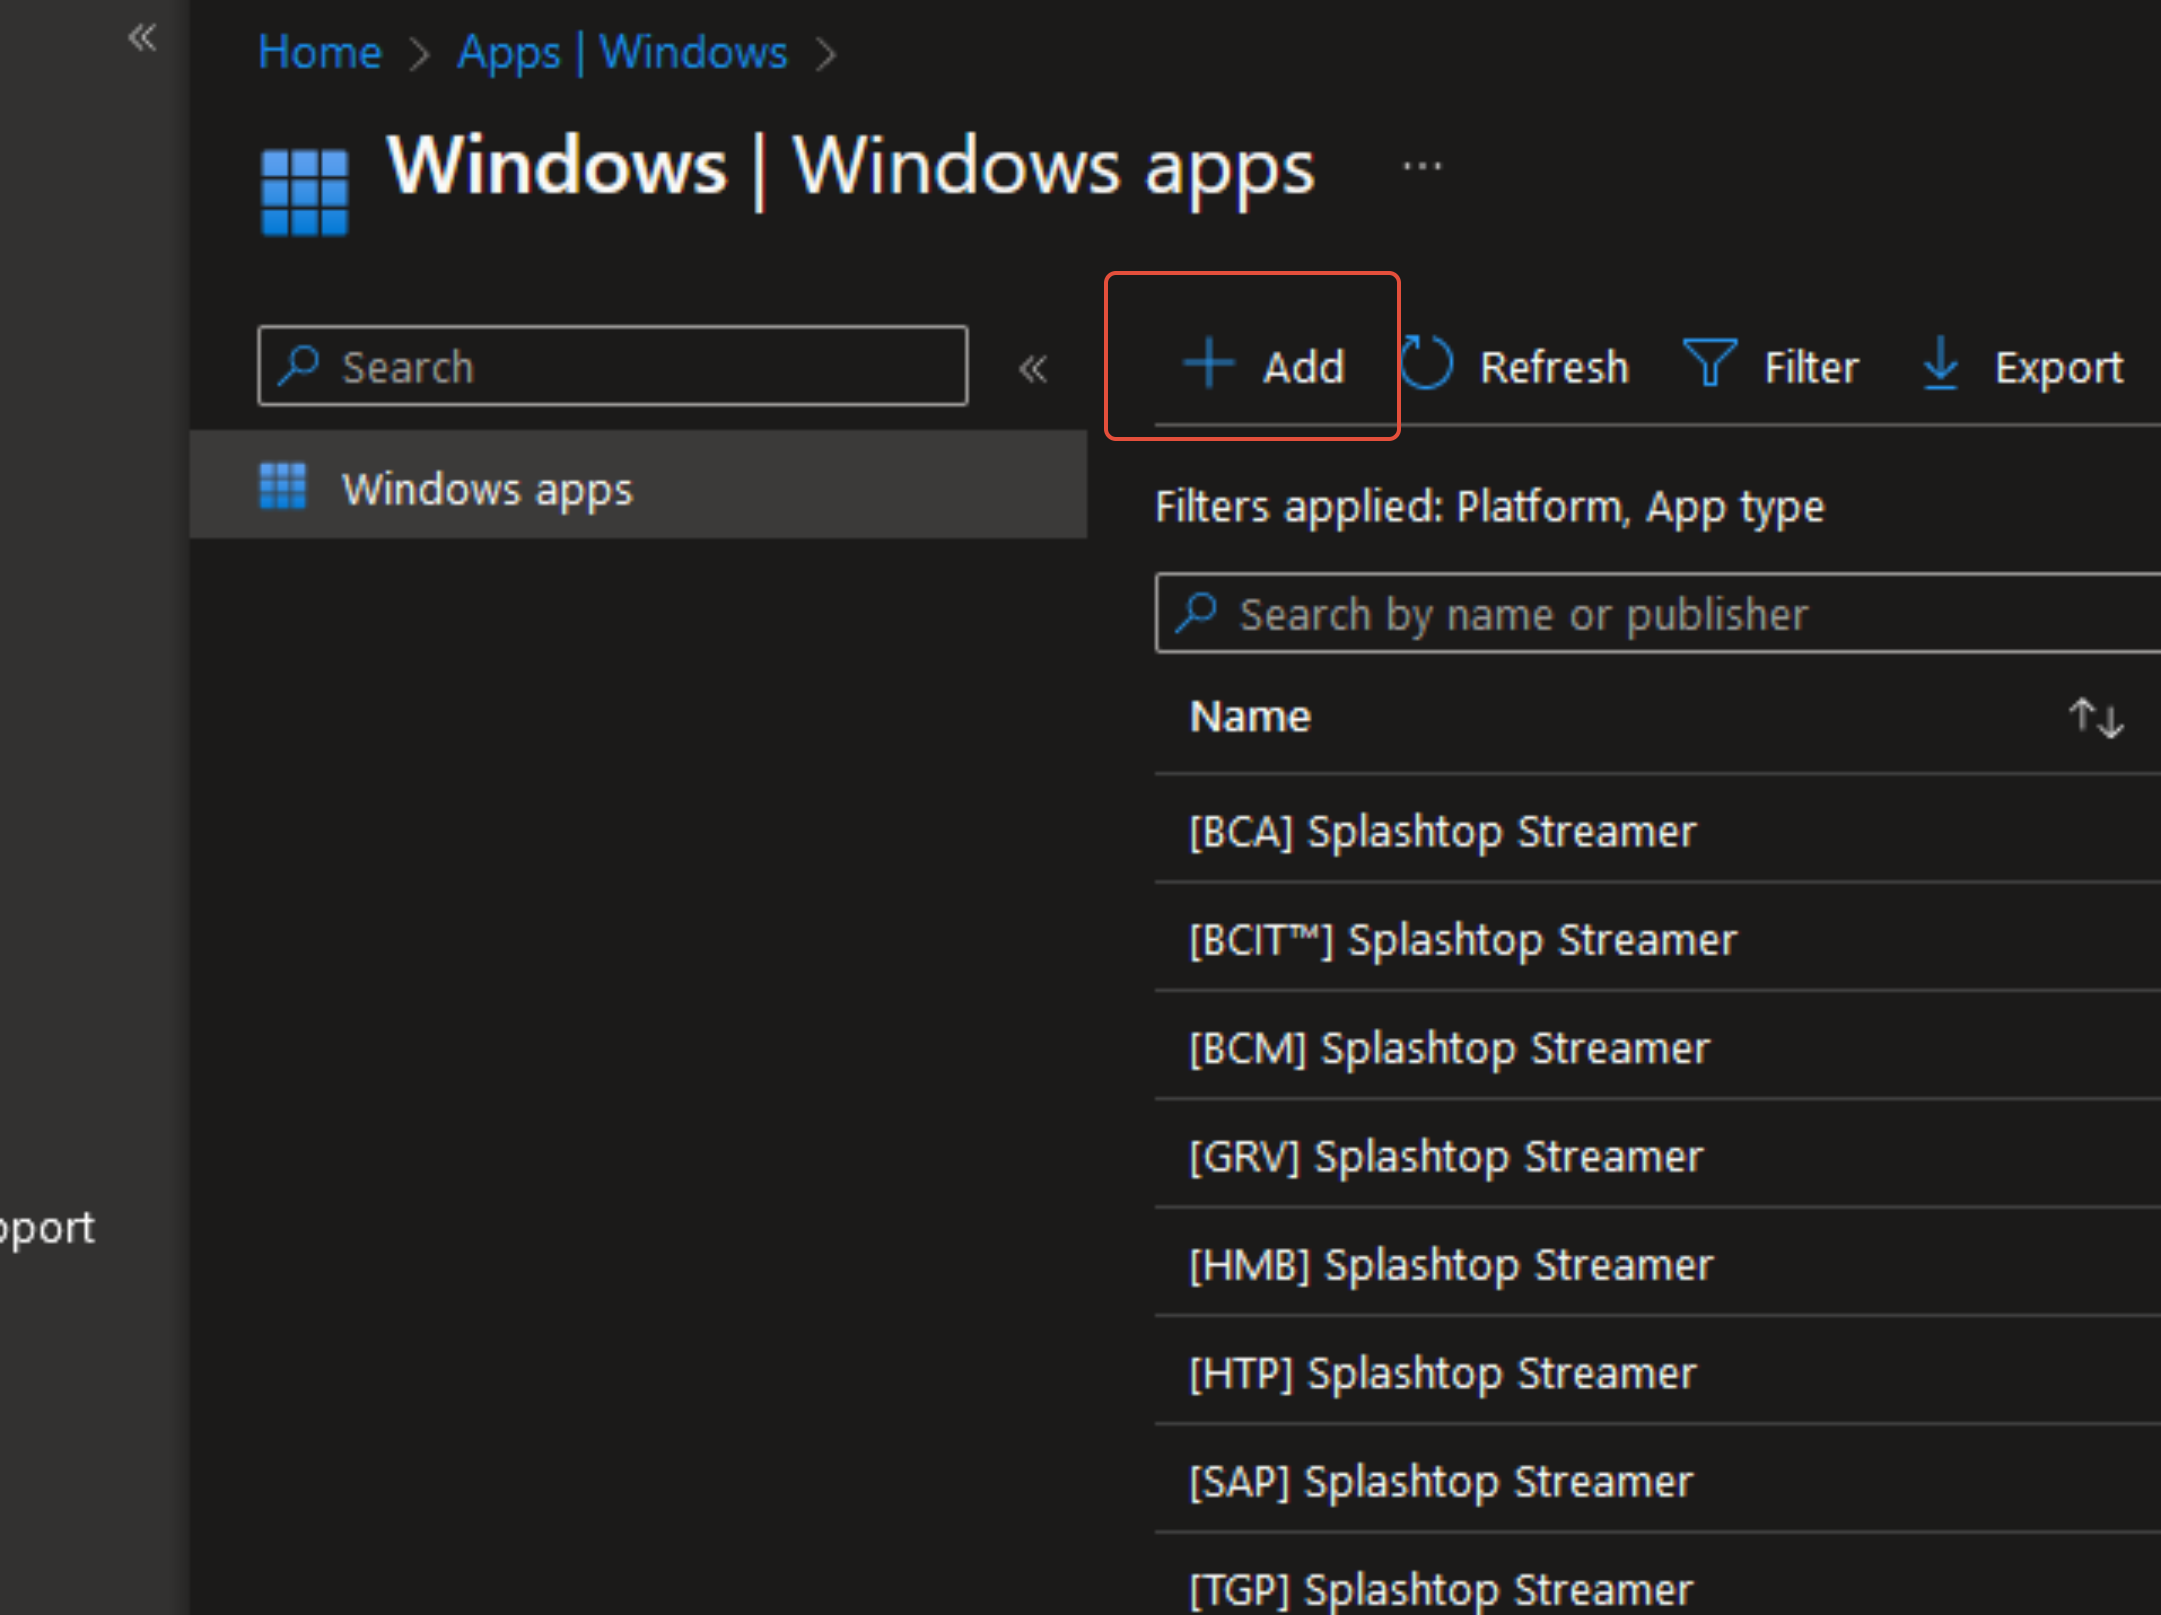Viewport: 2161px width, 1615px height.
Task: Click the magnifier icon in the name or publisher search
Action: 1196,612
